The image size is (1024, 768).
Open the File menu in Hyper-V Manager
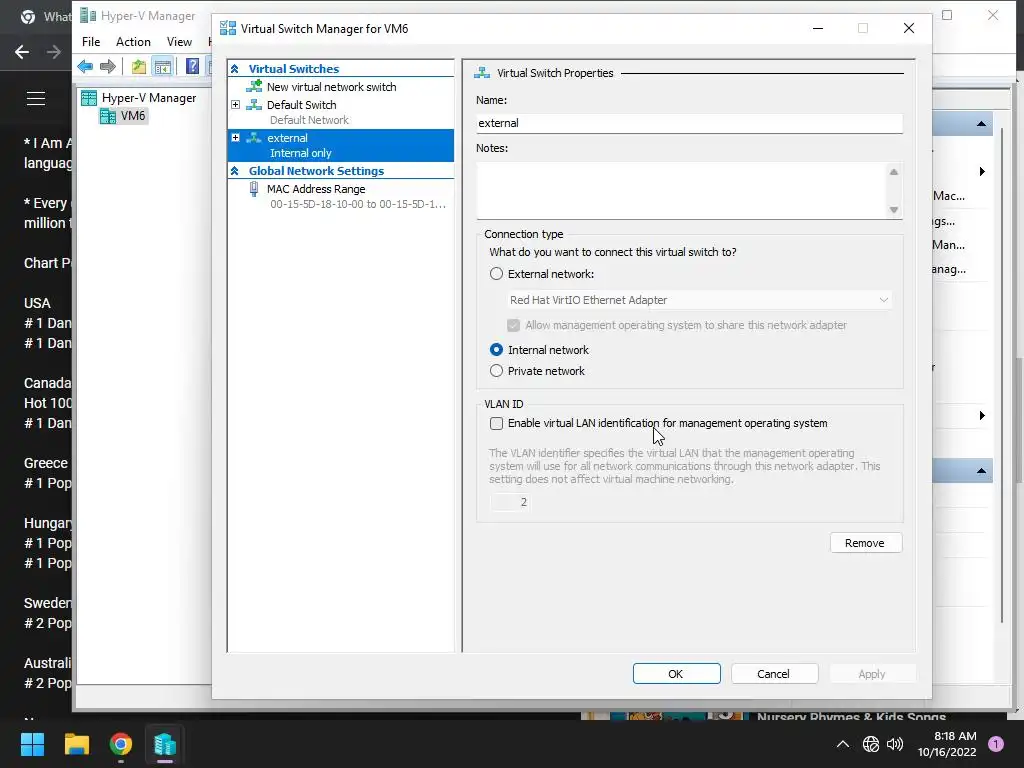click(91, 42)
